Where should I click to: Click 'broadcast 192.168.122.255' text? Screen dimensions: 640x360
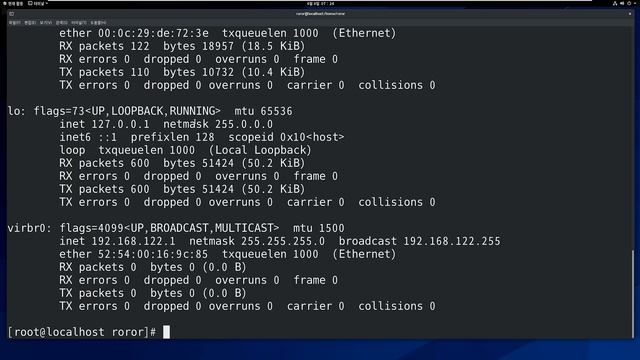420,241
